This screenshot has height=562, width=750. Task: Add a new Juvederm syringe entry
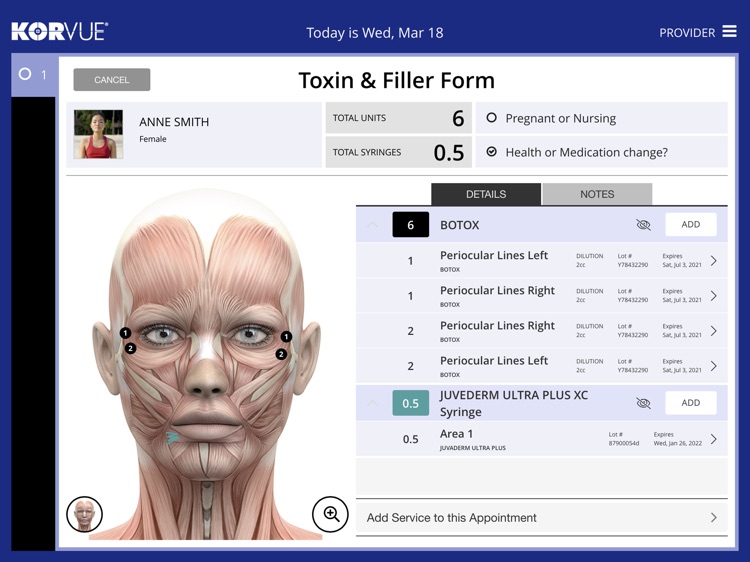click(x=691, y=403)
